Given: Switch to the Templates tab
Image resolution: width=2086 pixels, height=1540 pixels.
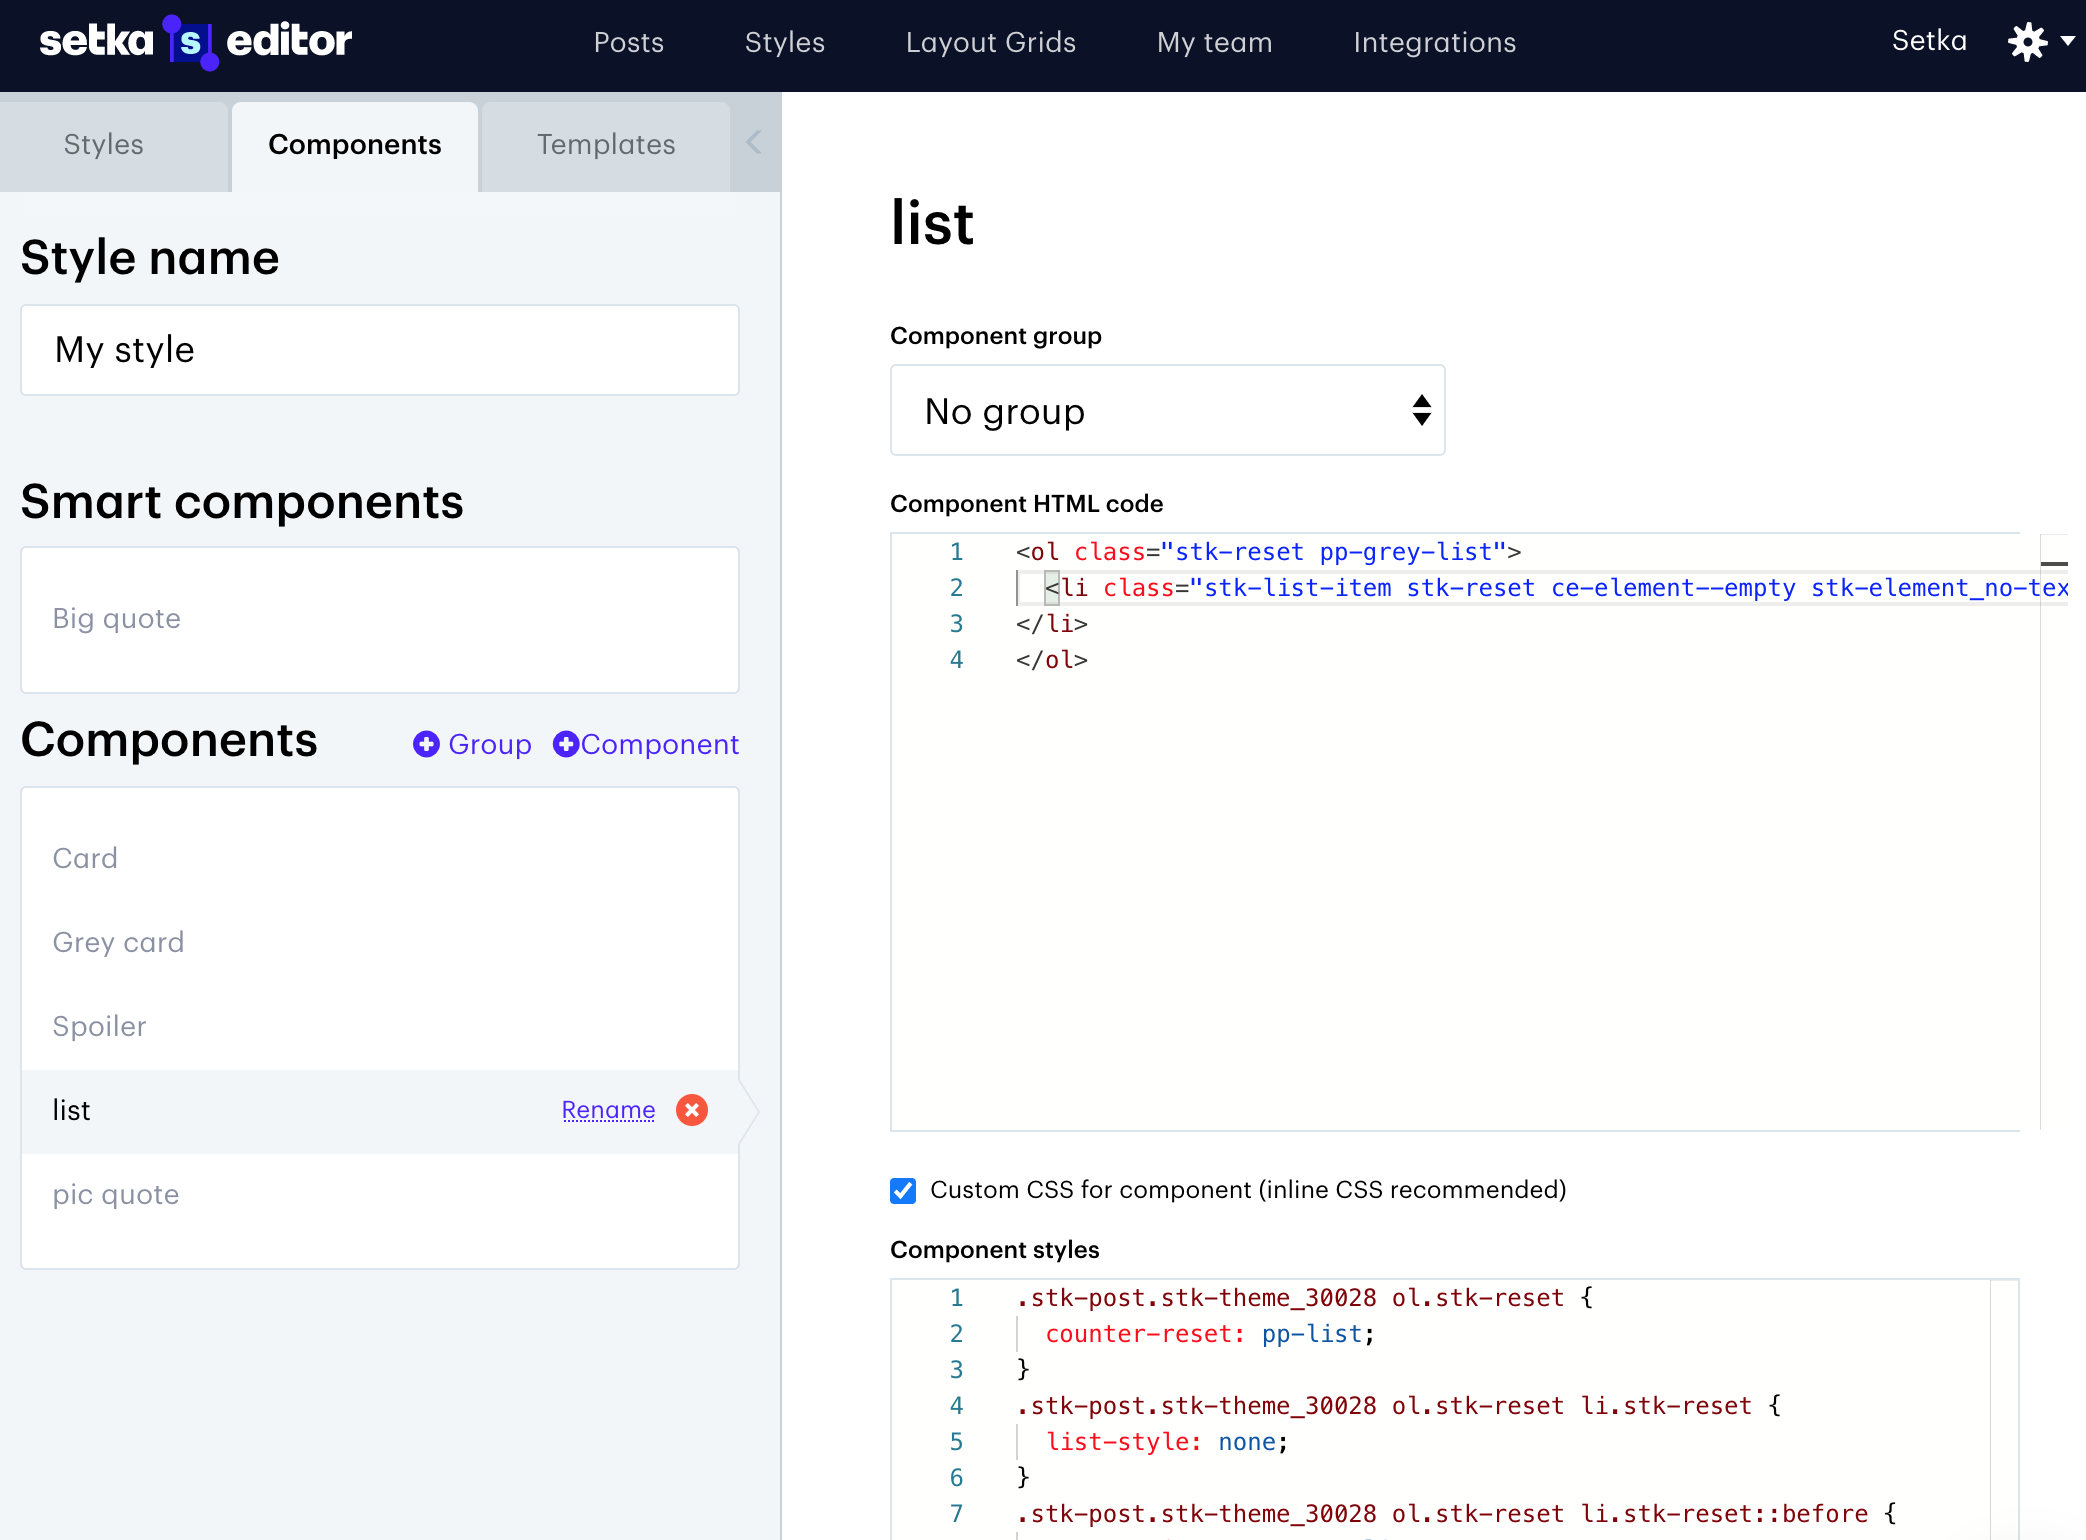Looking at the screenshot, I should click(606, 144).
